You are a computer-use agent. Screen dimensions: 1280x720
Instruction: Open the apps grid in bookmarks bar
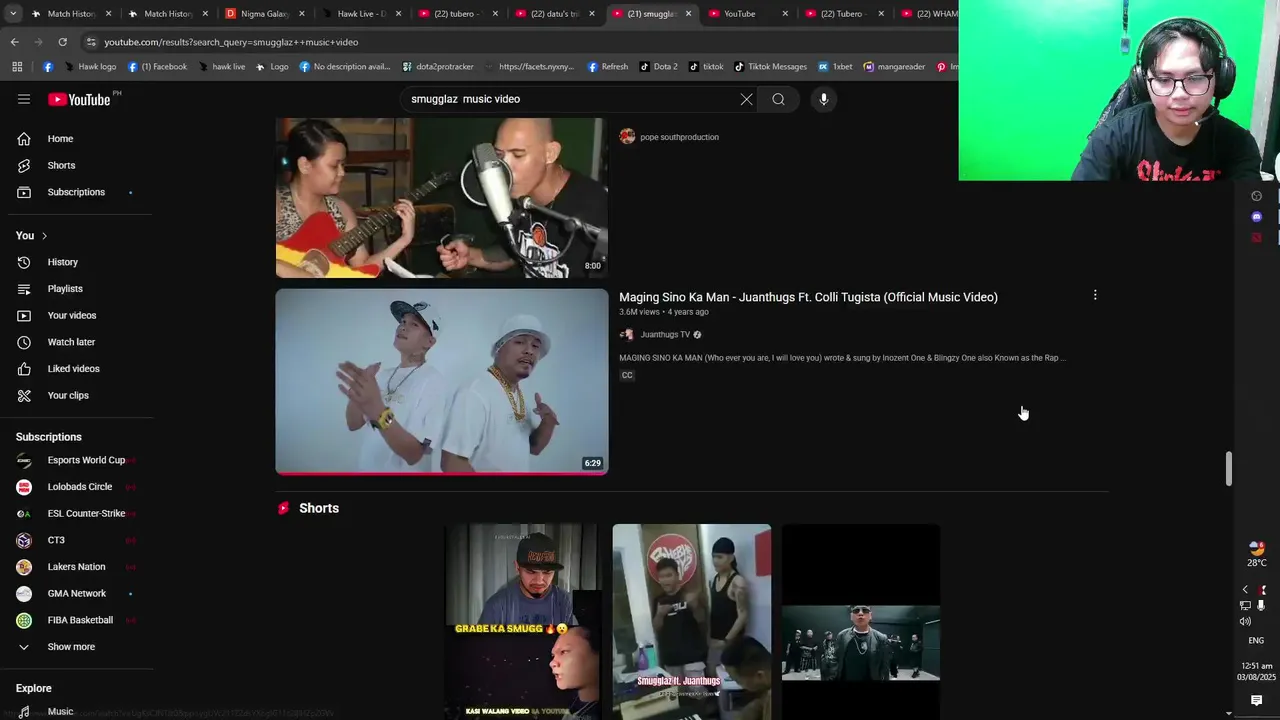coord(17,67)
